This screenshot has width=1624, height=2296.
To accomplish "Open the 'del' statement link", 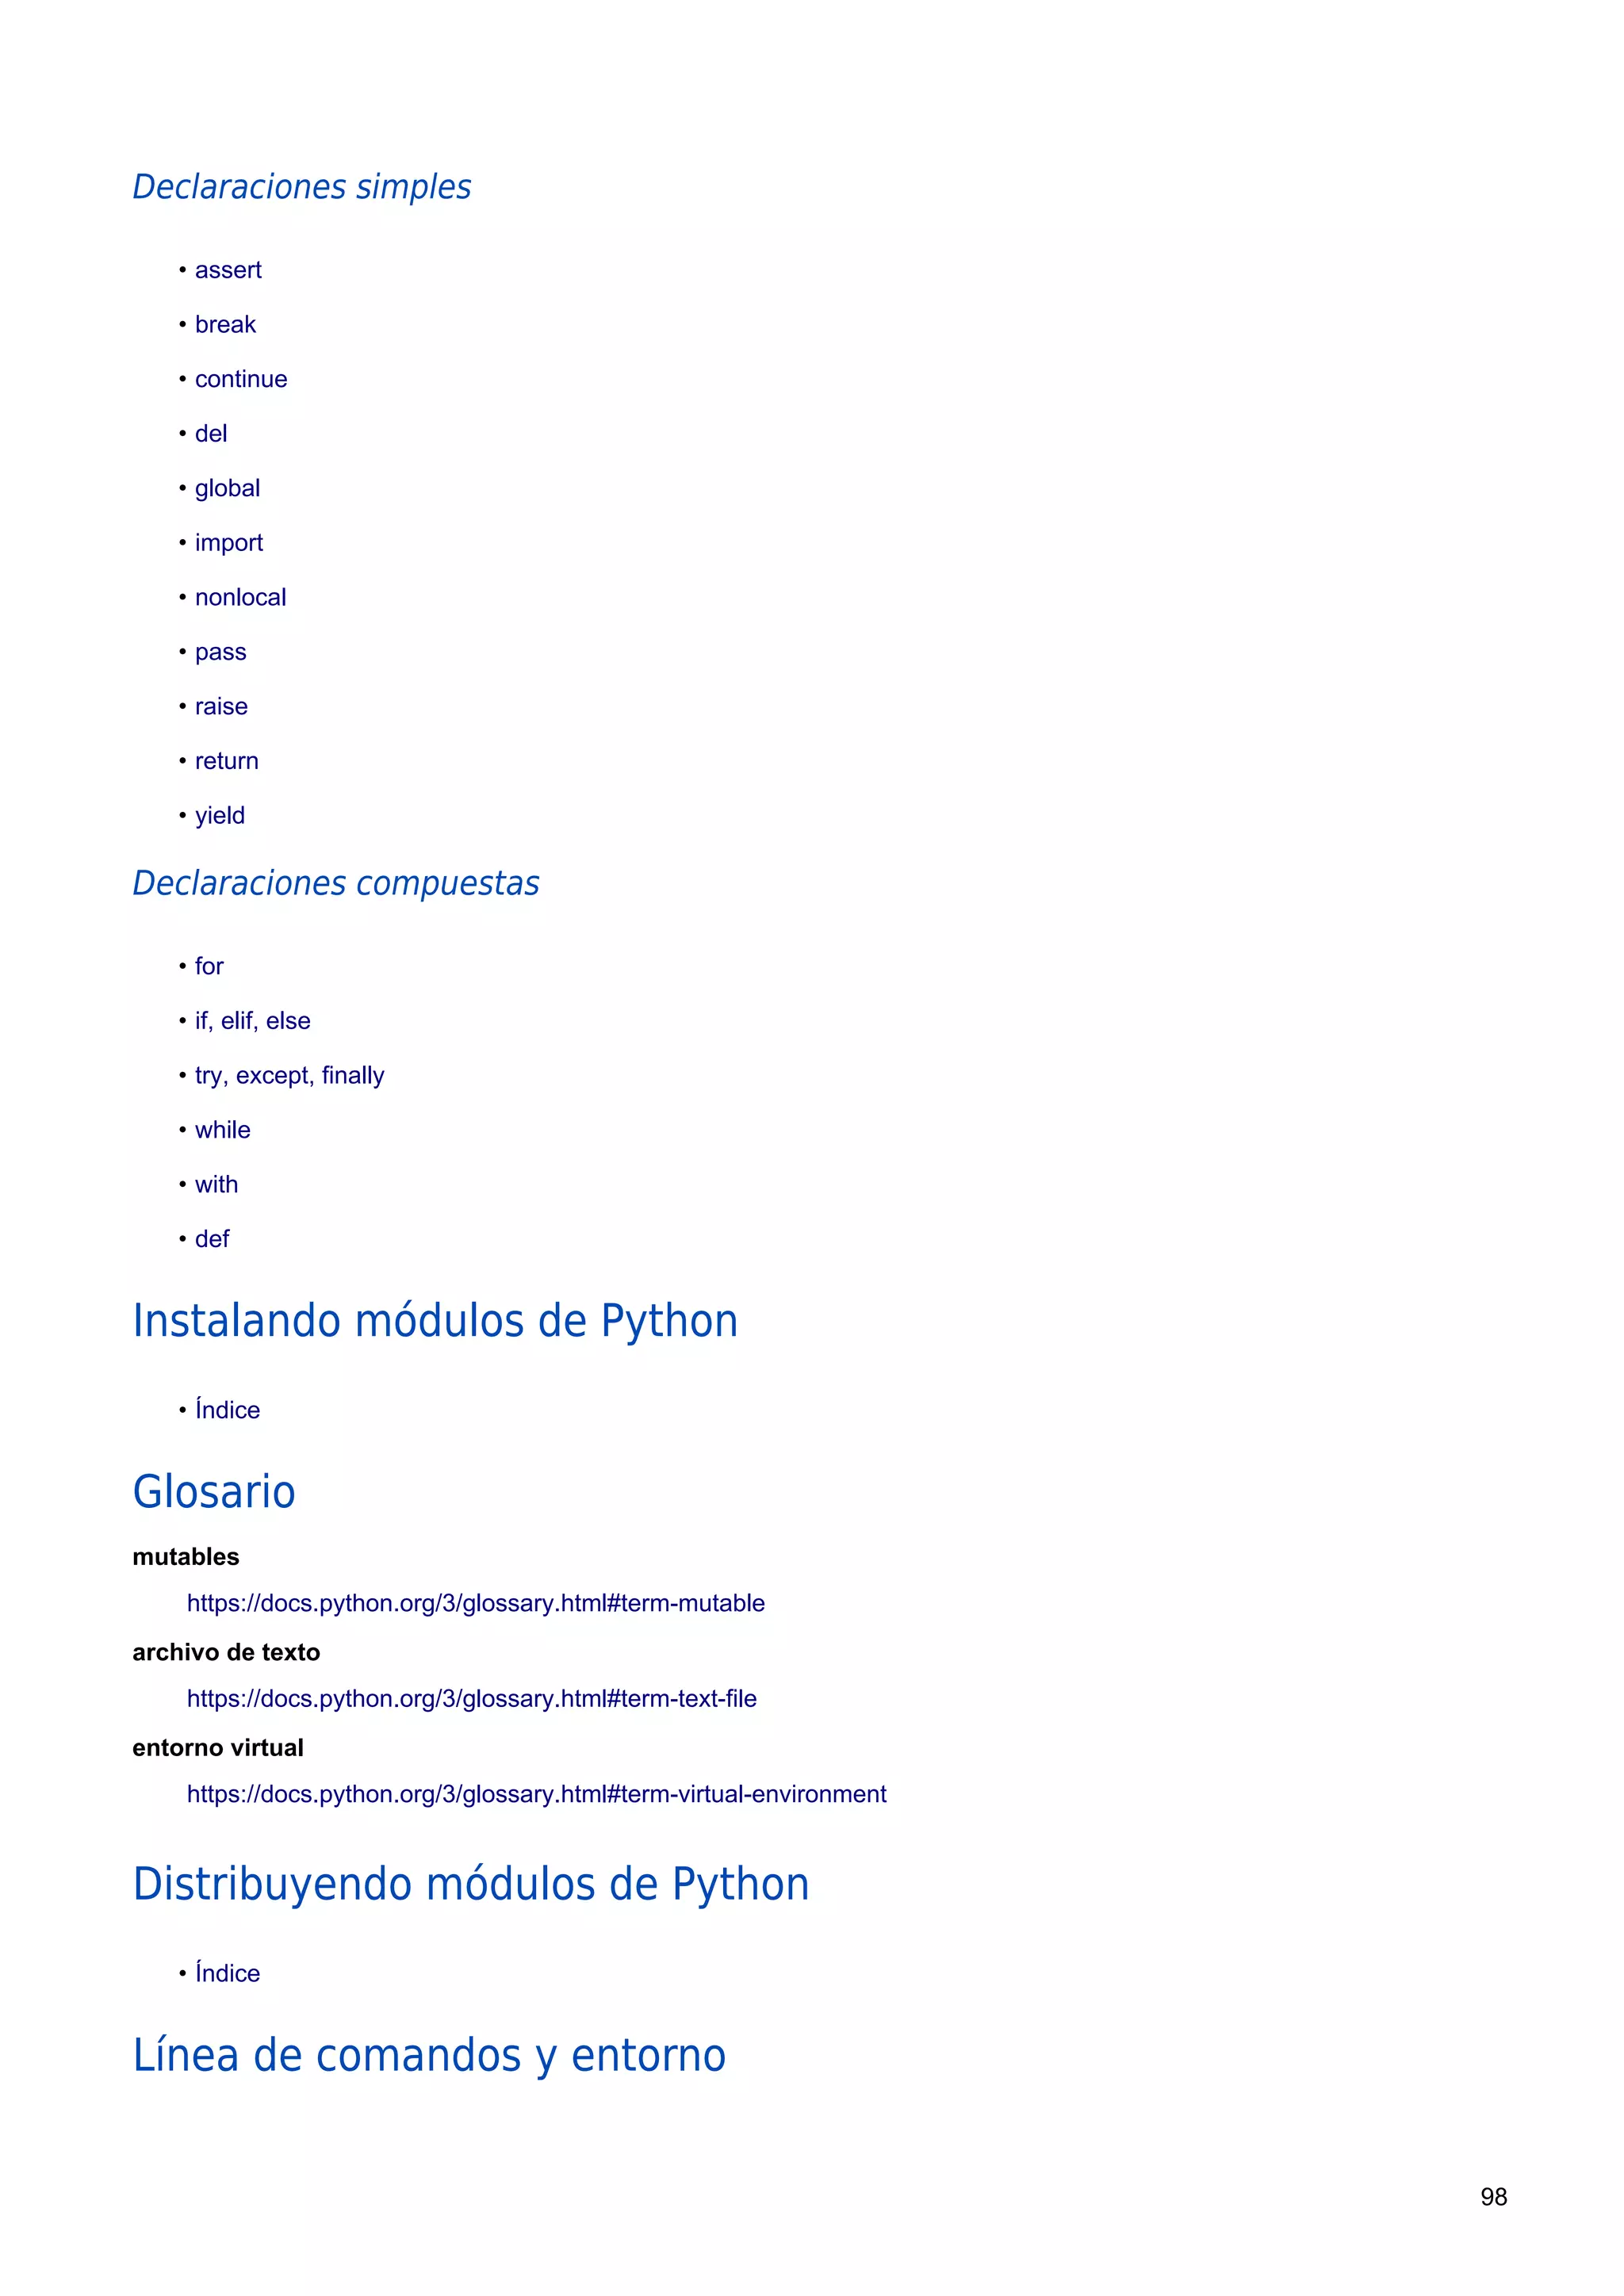I will pos(211,434).
